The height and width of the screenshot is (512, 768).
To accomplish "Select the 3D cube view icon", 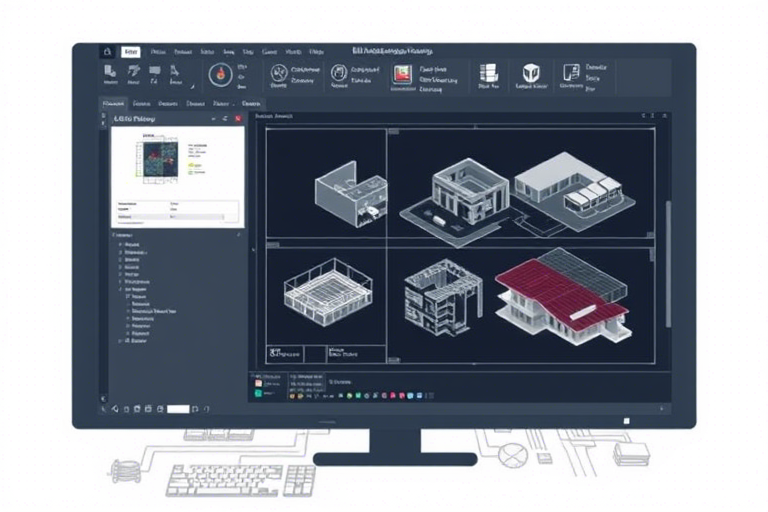I will coord(531,73).
